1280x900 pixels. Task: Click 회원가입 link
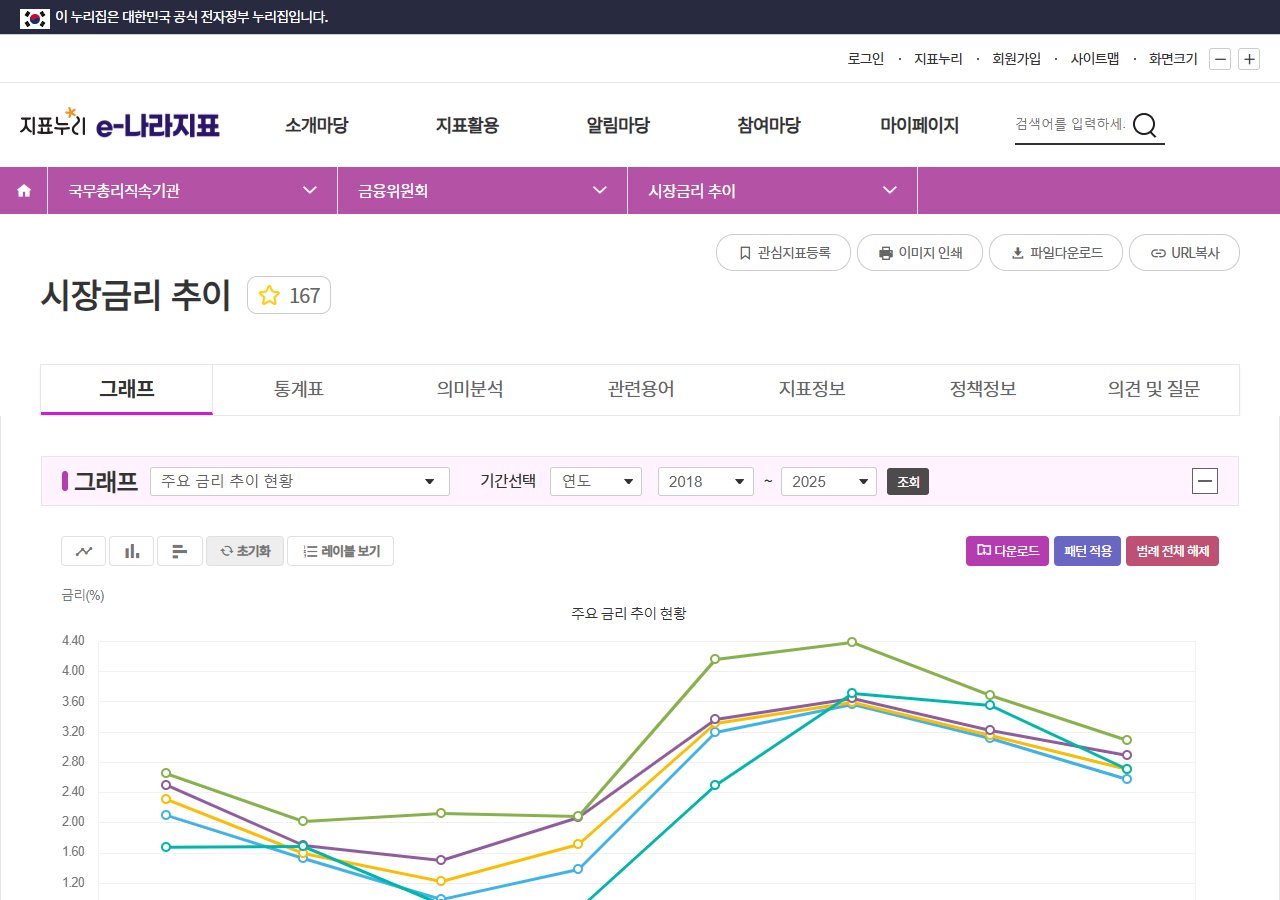1017,59
